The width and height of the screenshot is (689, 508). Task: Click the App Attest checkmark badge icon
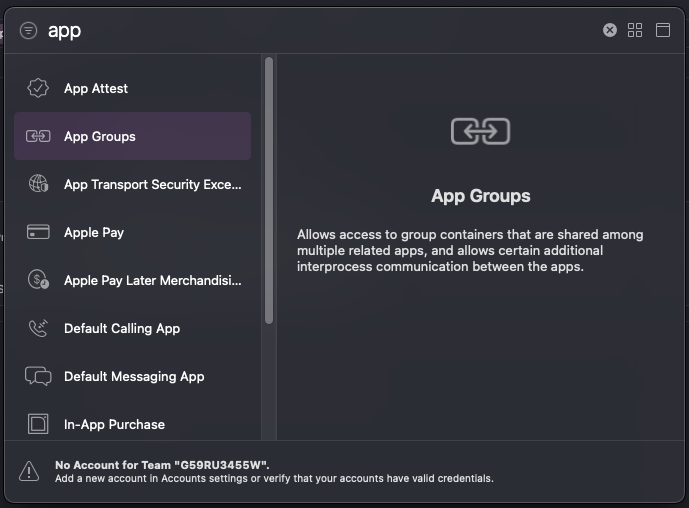coord(38,88)
